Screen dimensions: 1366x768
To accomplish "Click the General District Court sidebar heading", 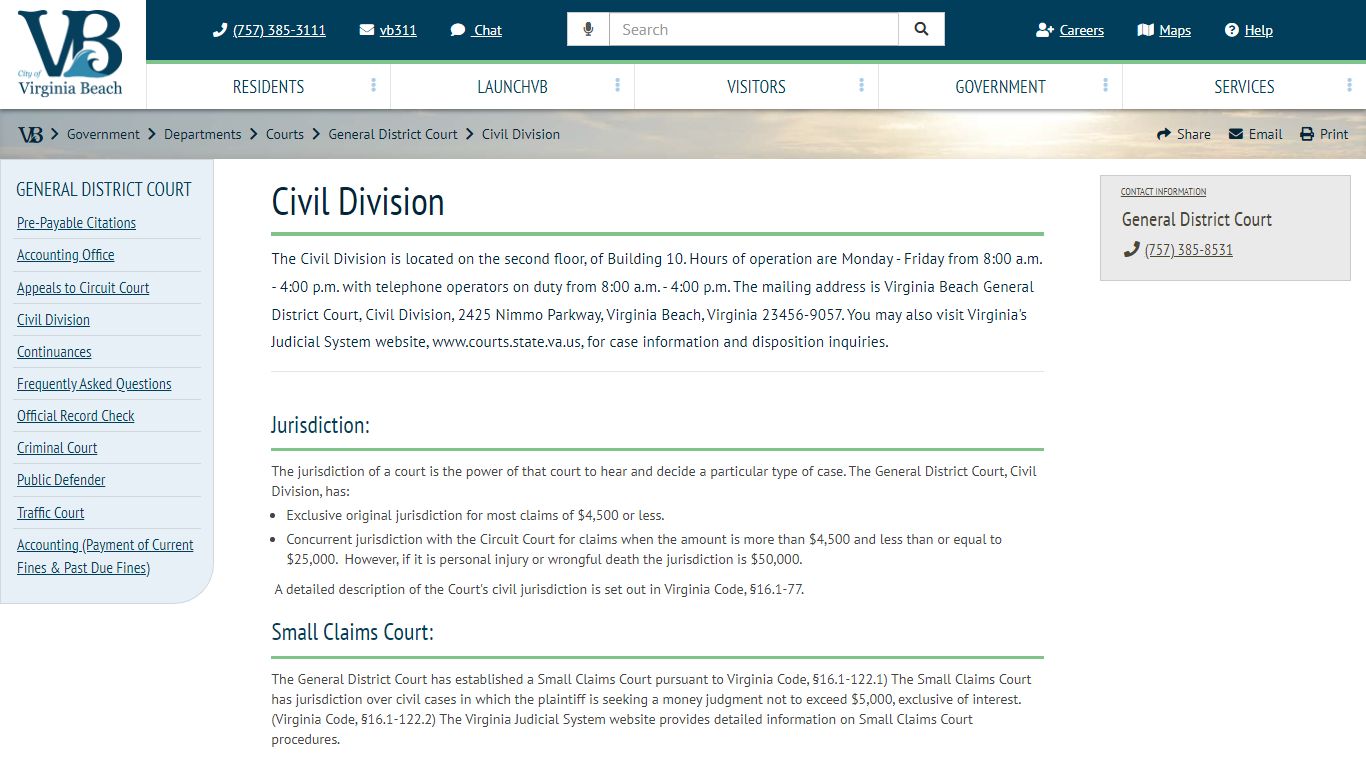I will (x=104, y=190).
